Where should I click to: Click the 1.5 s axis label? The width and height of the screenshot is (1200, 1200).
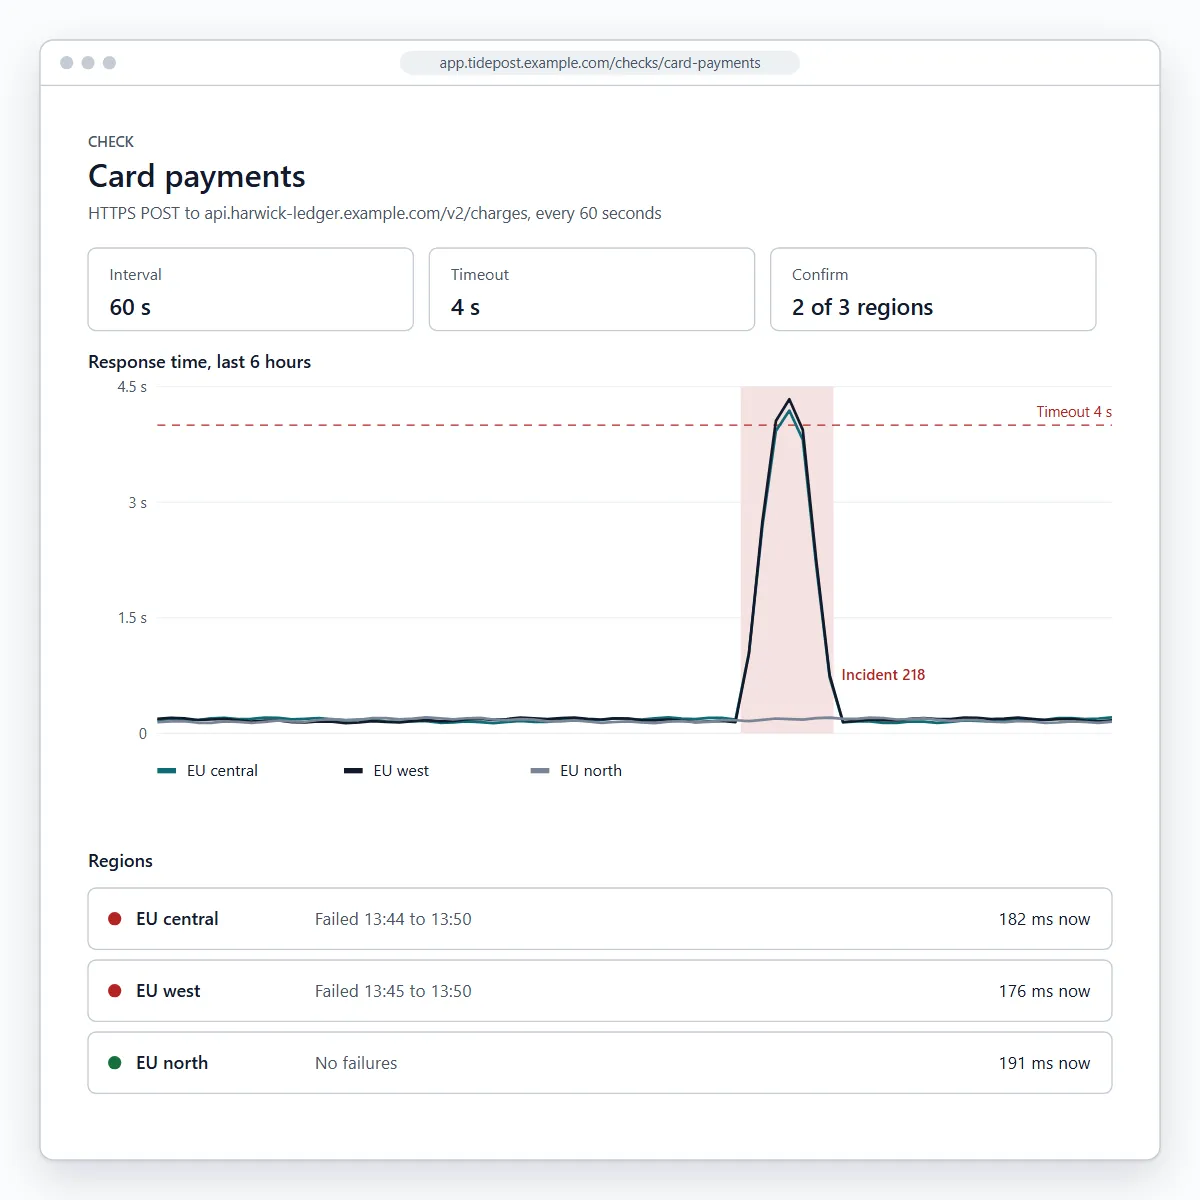click(x=132, y=618)
